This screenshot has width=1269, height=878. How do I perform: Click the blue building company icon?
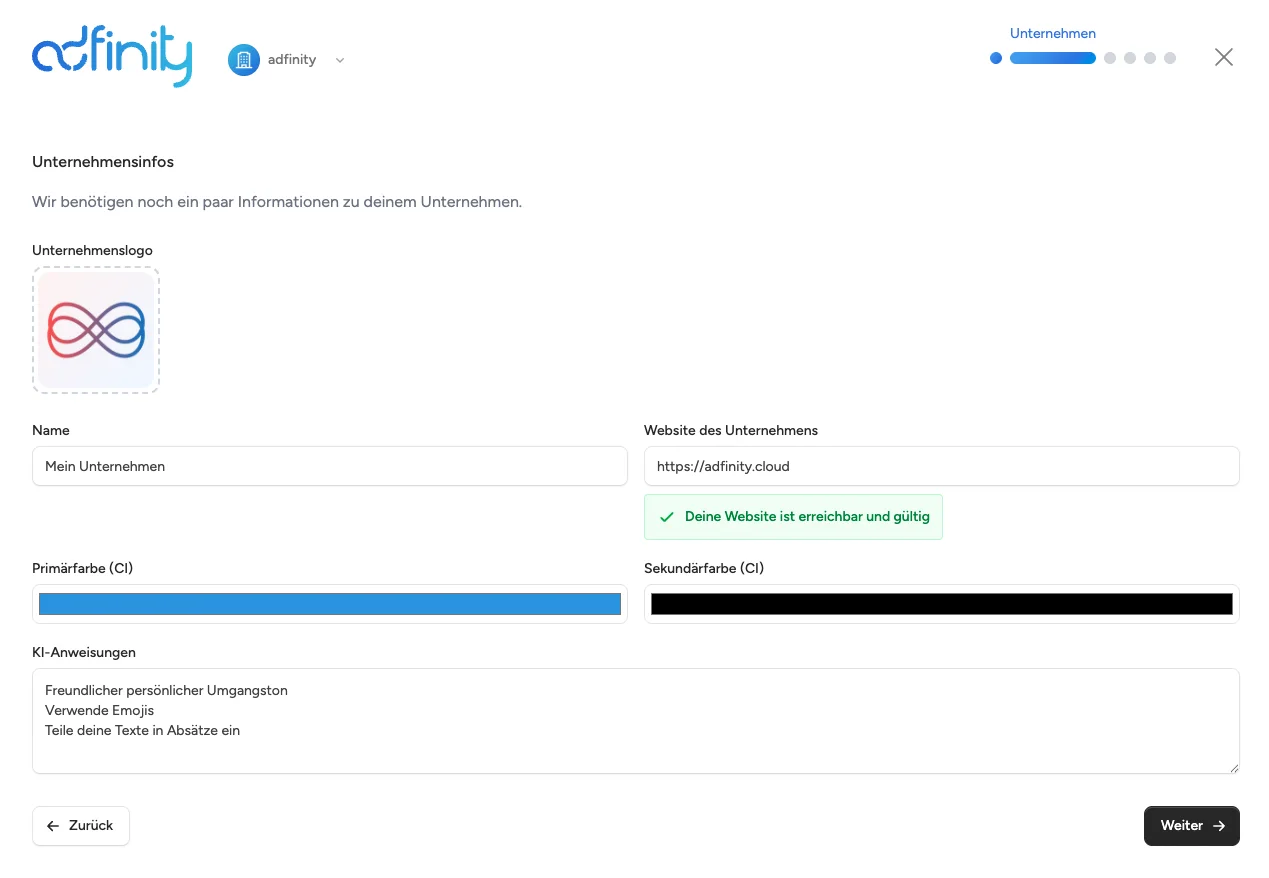(244, 60)
